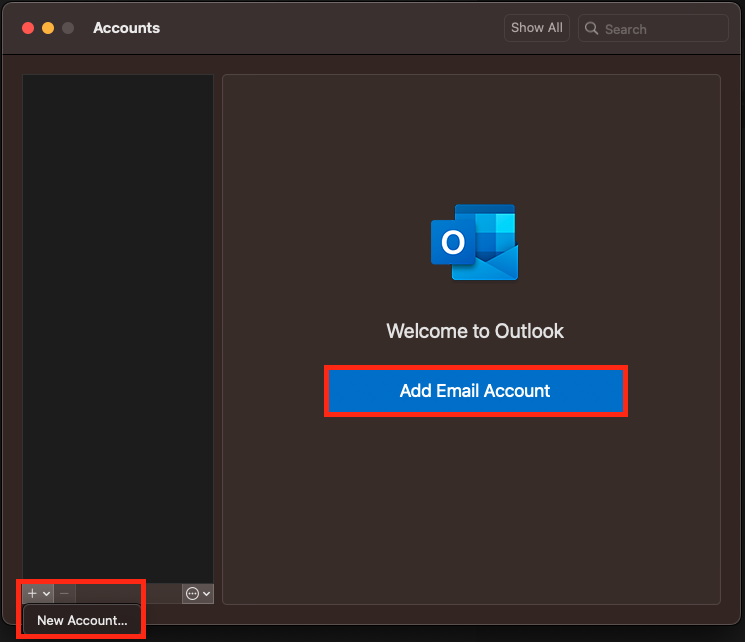Screen dimensions: 745x642
Task: Click the magnifying glass search icon
Action: (x=592, y=29)
